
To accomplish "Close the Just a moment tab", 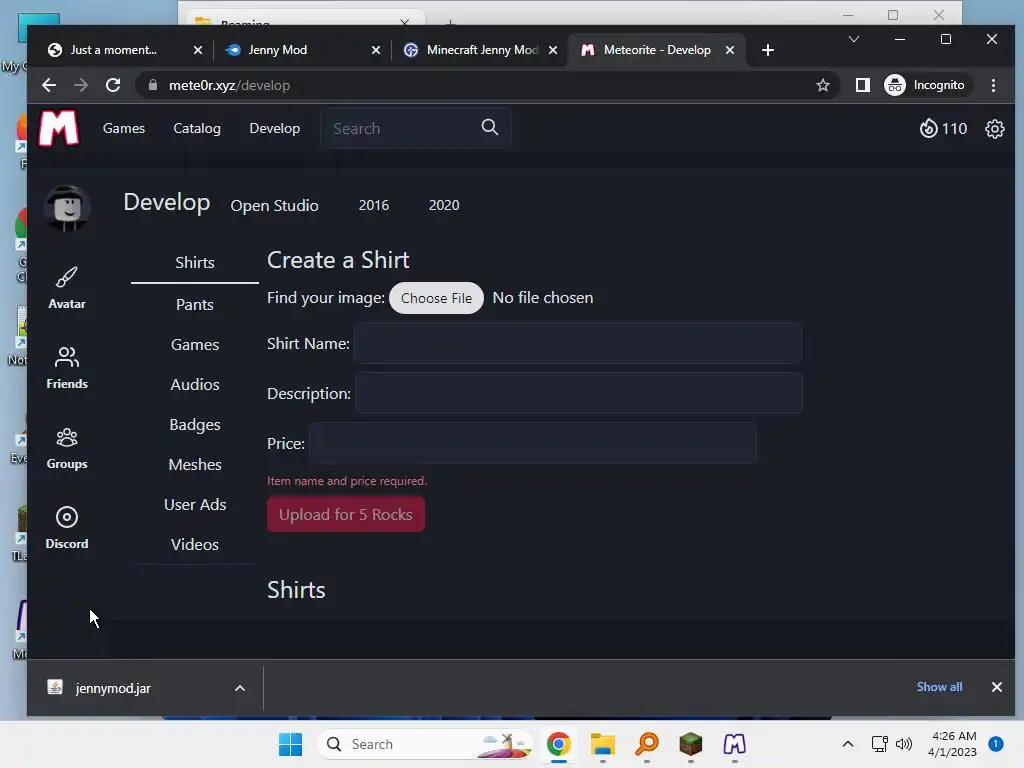I will point(198,50).
